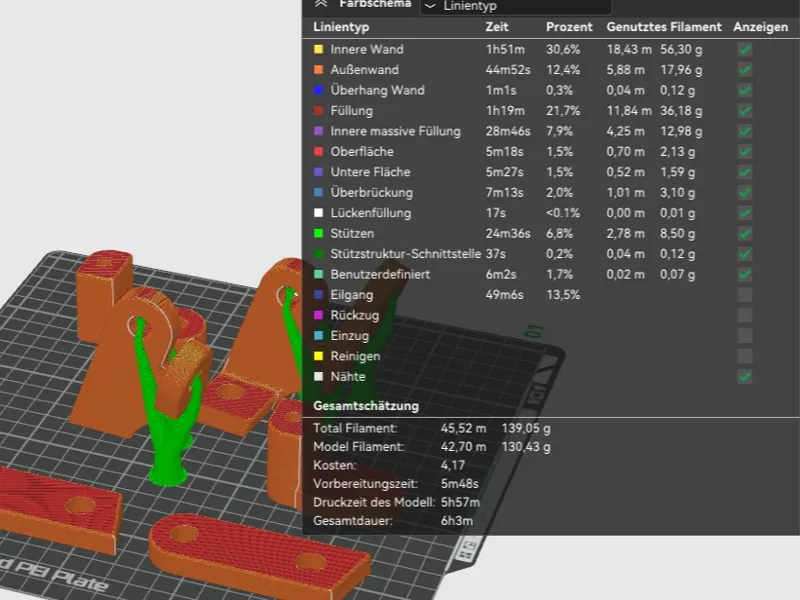Click Gesamtdauer value 6h3m

pyautogui.click(x=456, y=521)
